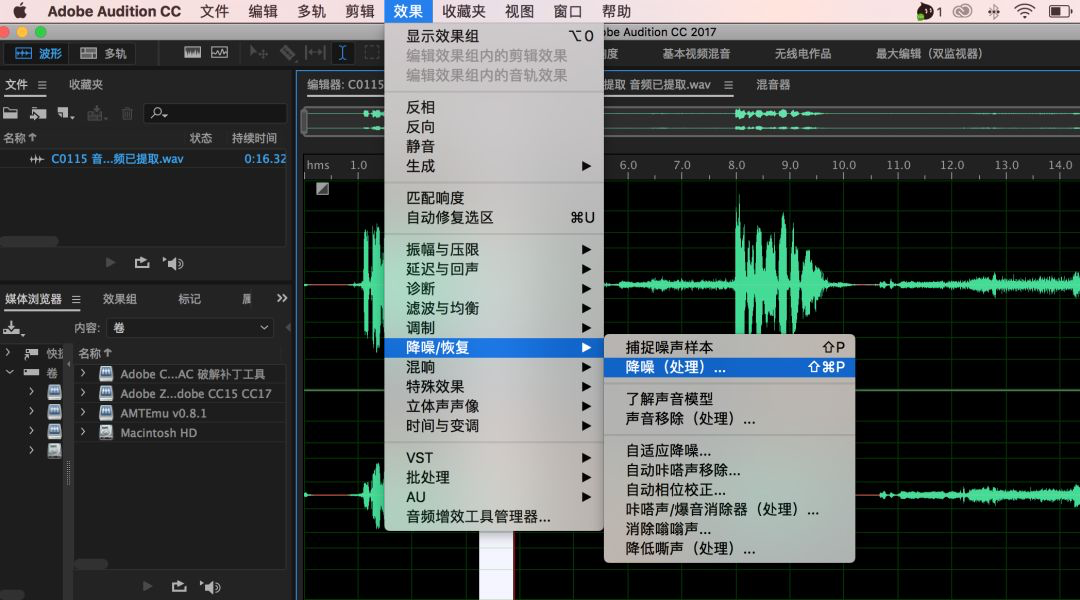The height and width of the screenshot is (600, 1080).
Task: Switch to Multitrack (多轨) view
Action: pyautogui.click(x=103, y=54)
